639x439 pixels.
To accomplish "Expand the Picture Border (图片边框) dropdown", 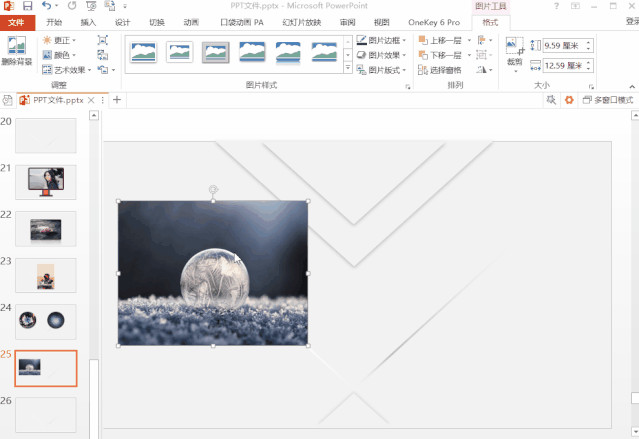I will (x=381, y=41).
